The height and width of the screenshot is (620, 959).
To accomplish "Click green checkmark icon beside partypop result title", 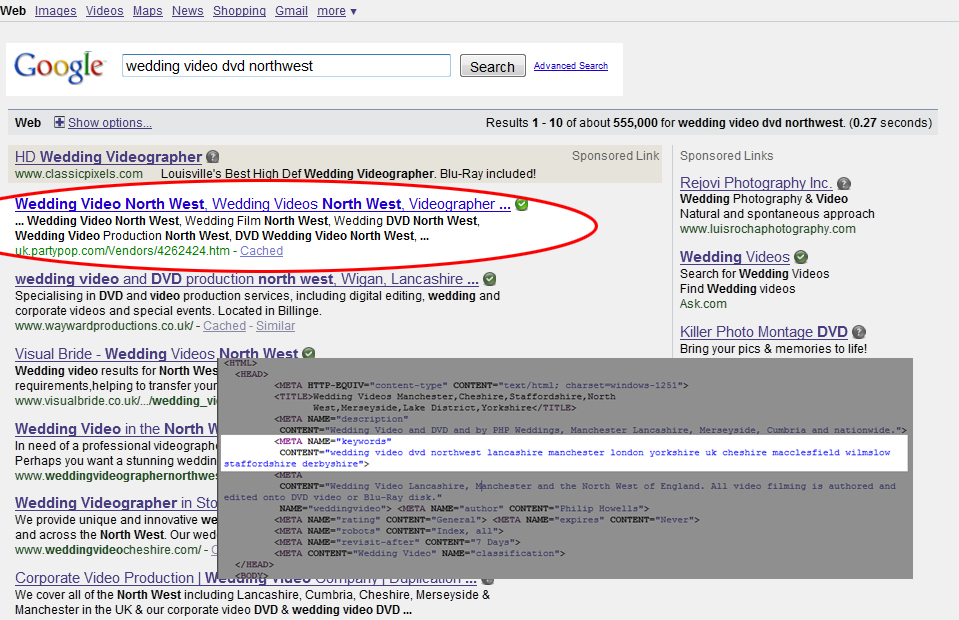I will (x=522, y=204).
